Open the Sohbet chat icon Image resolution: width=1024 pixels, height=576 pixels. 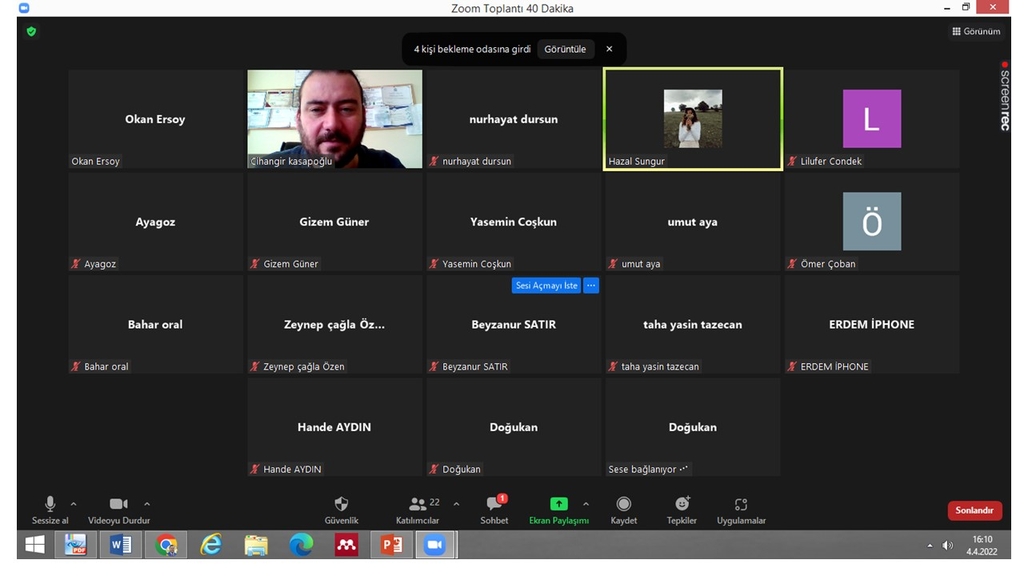[494, 505]
